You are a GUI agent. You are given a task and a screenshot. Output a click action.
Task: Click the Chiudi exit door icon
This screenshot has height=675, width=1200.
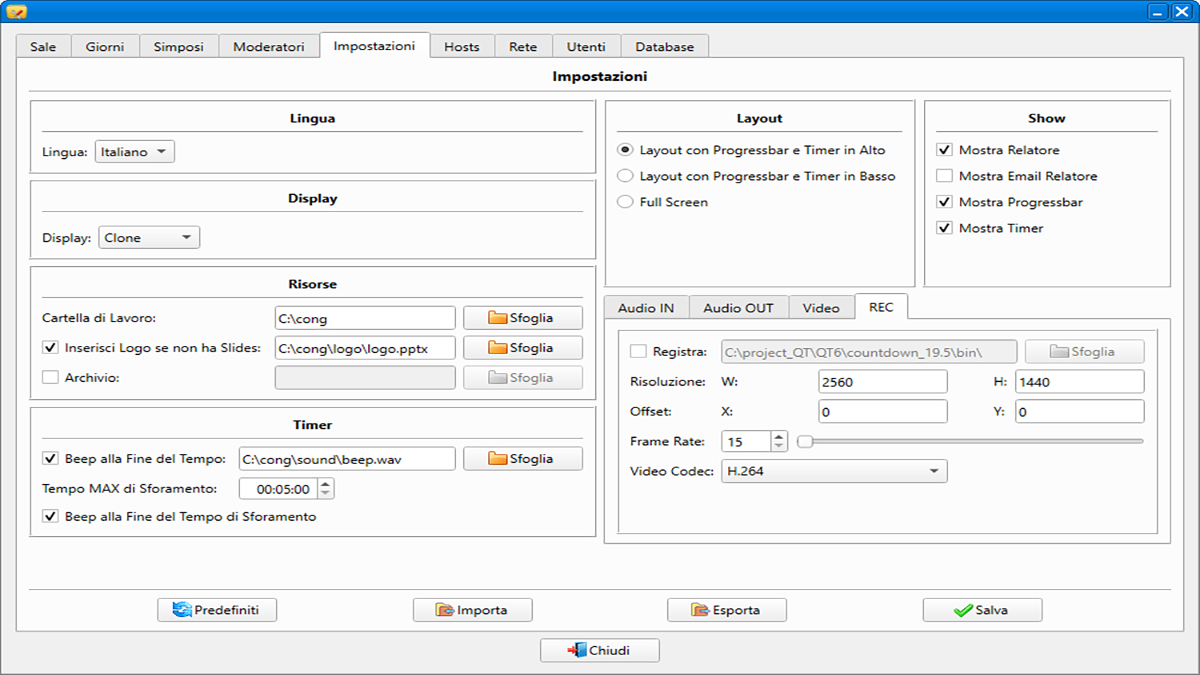577,650
